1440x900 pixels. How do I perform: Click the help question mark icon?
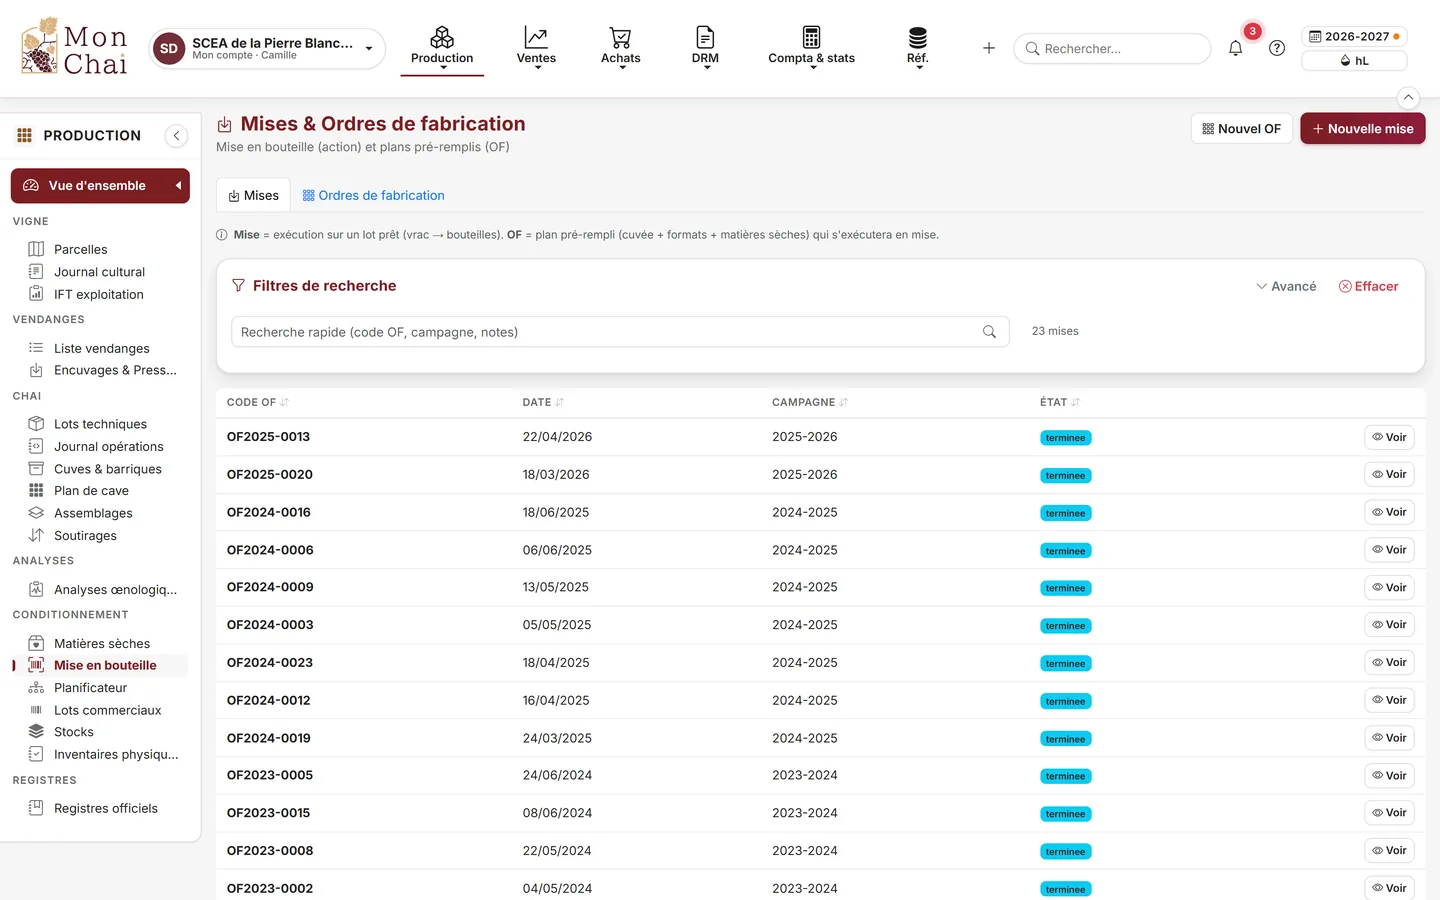click(1277, 48)
